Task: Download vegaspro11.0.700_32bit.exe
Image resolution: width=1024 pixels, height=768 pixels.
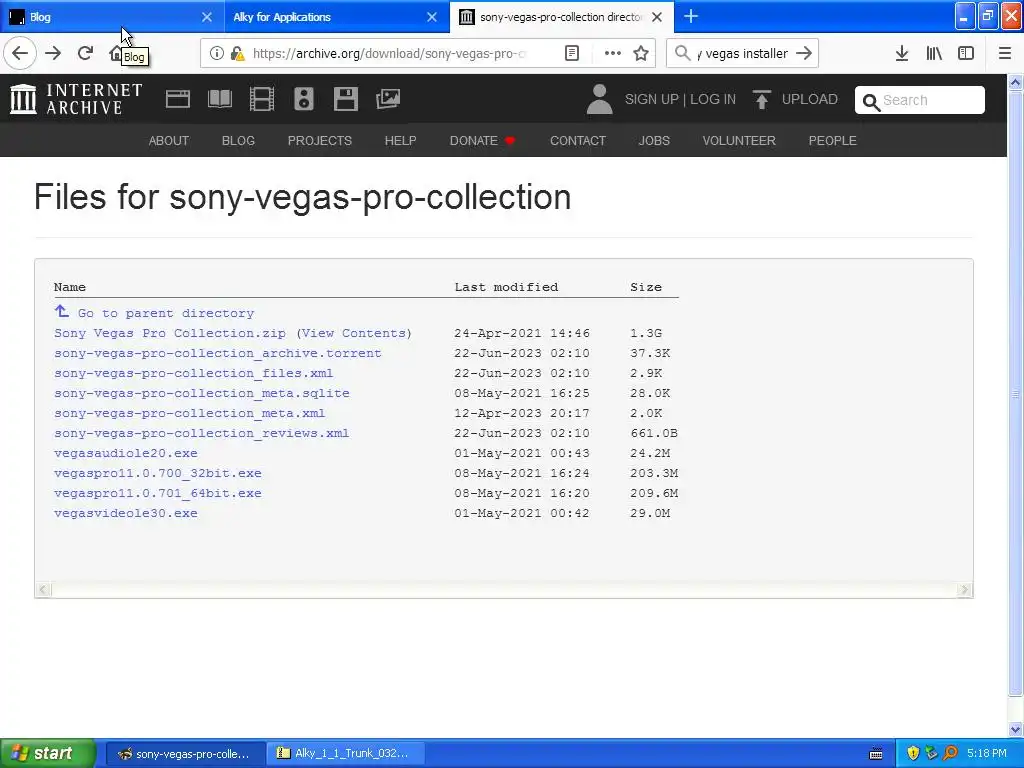Action: [x=157, y=473]
